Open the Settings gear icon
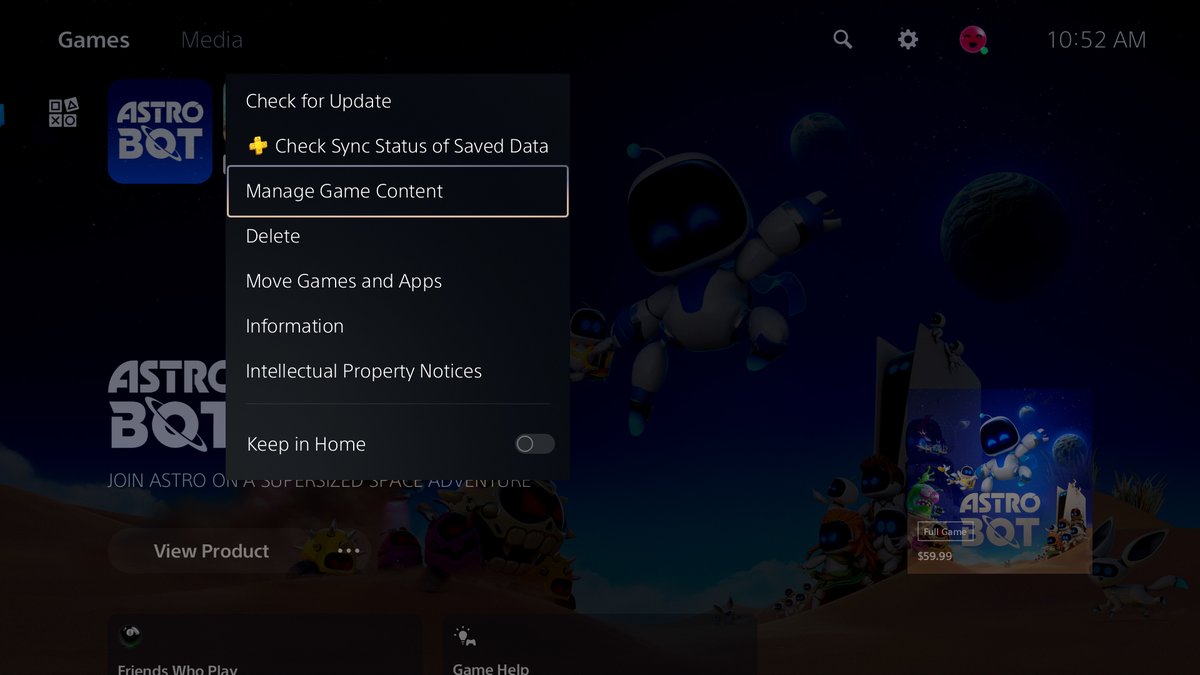 (907, 39)
